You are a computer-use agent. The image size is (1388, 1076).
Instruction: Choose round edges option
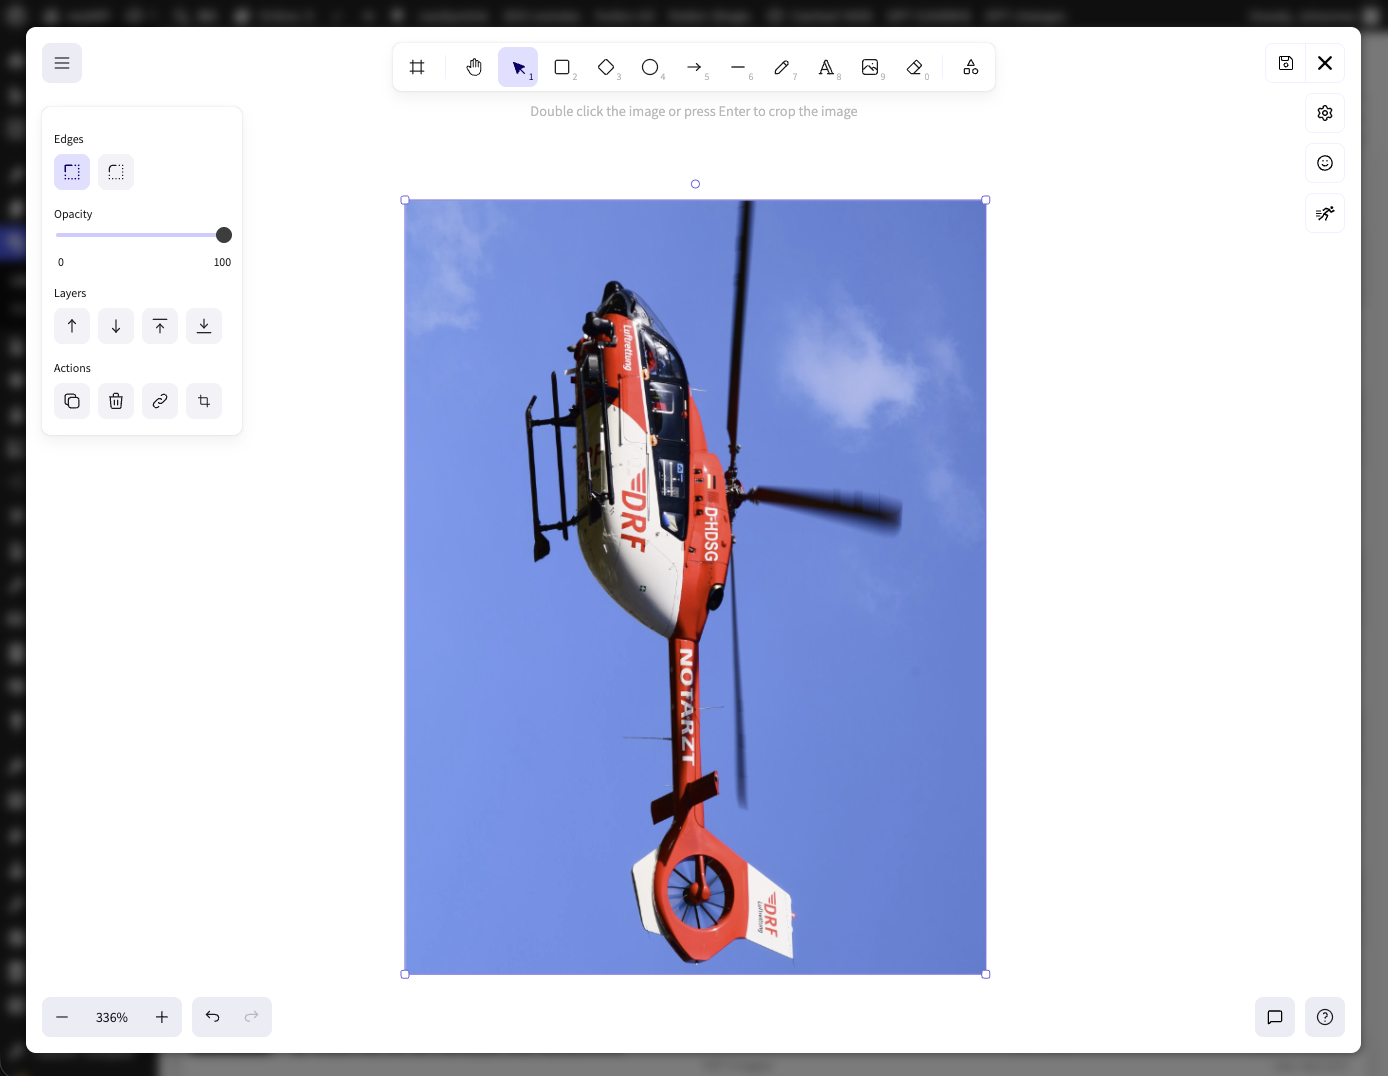116,172
